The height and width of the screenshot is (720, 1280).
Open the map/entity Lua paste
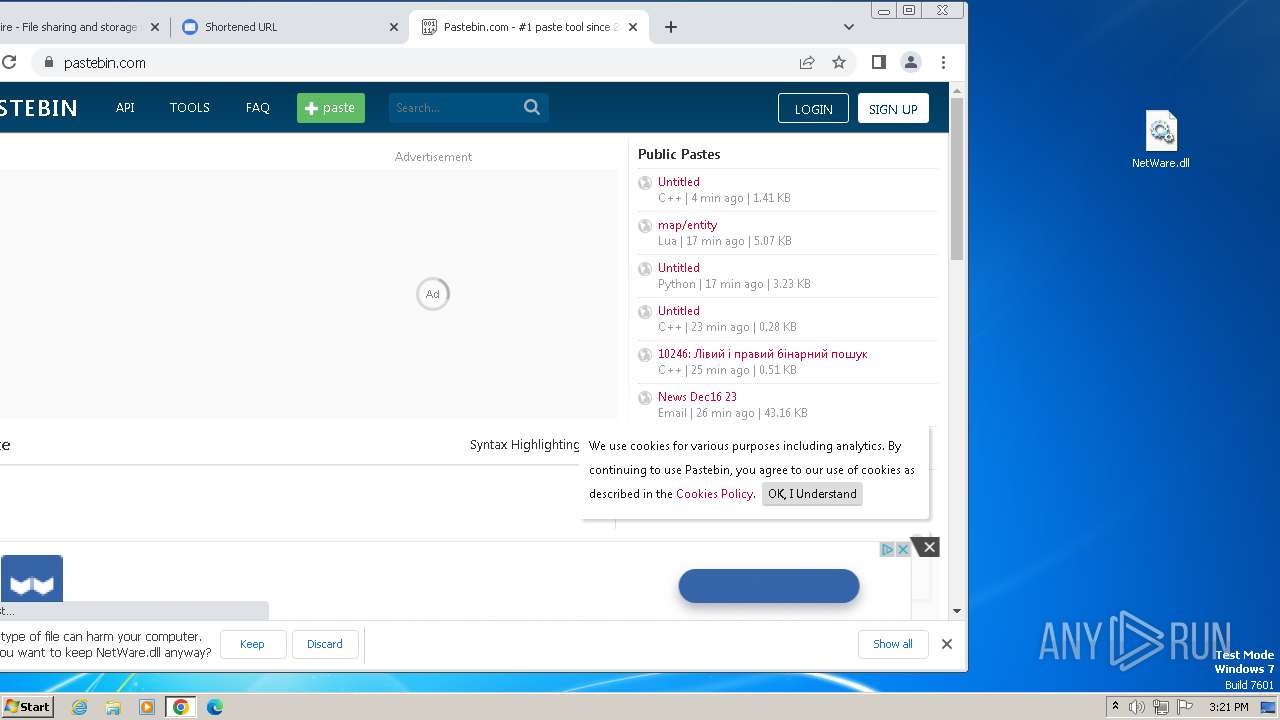(687, 225)
